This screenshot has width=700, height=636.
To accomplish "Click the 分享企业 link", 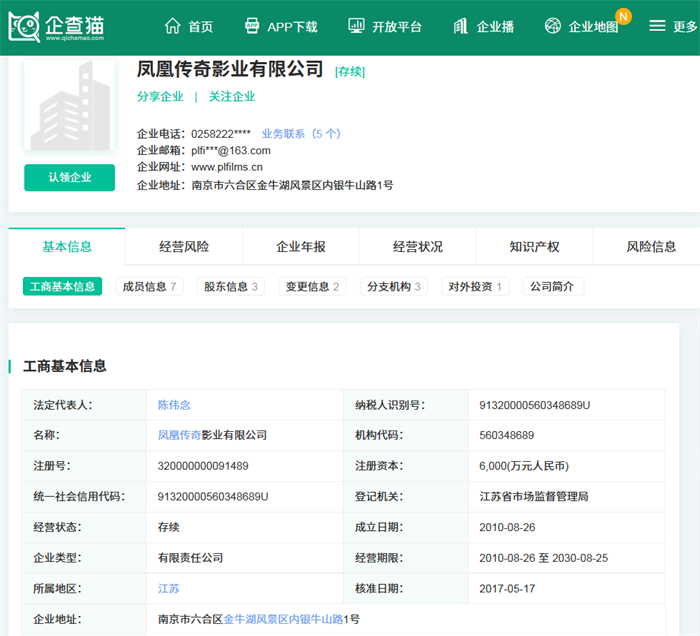I will [x=160, y=97].
